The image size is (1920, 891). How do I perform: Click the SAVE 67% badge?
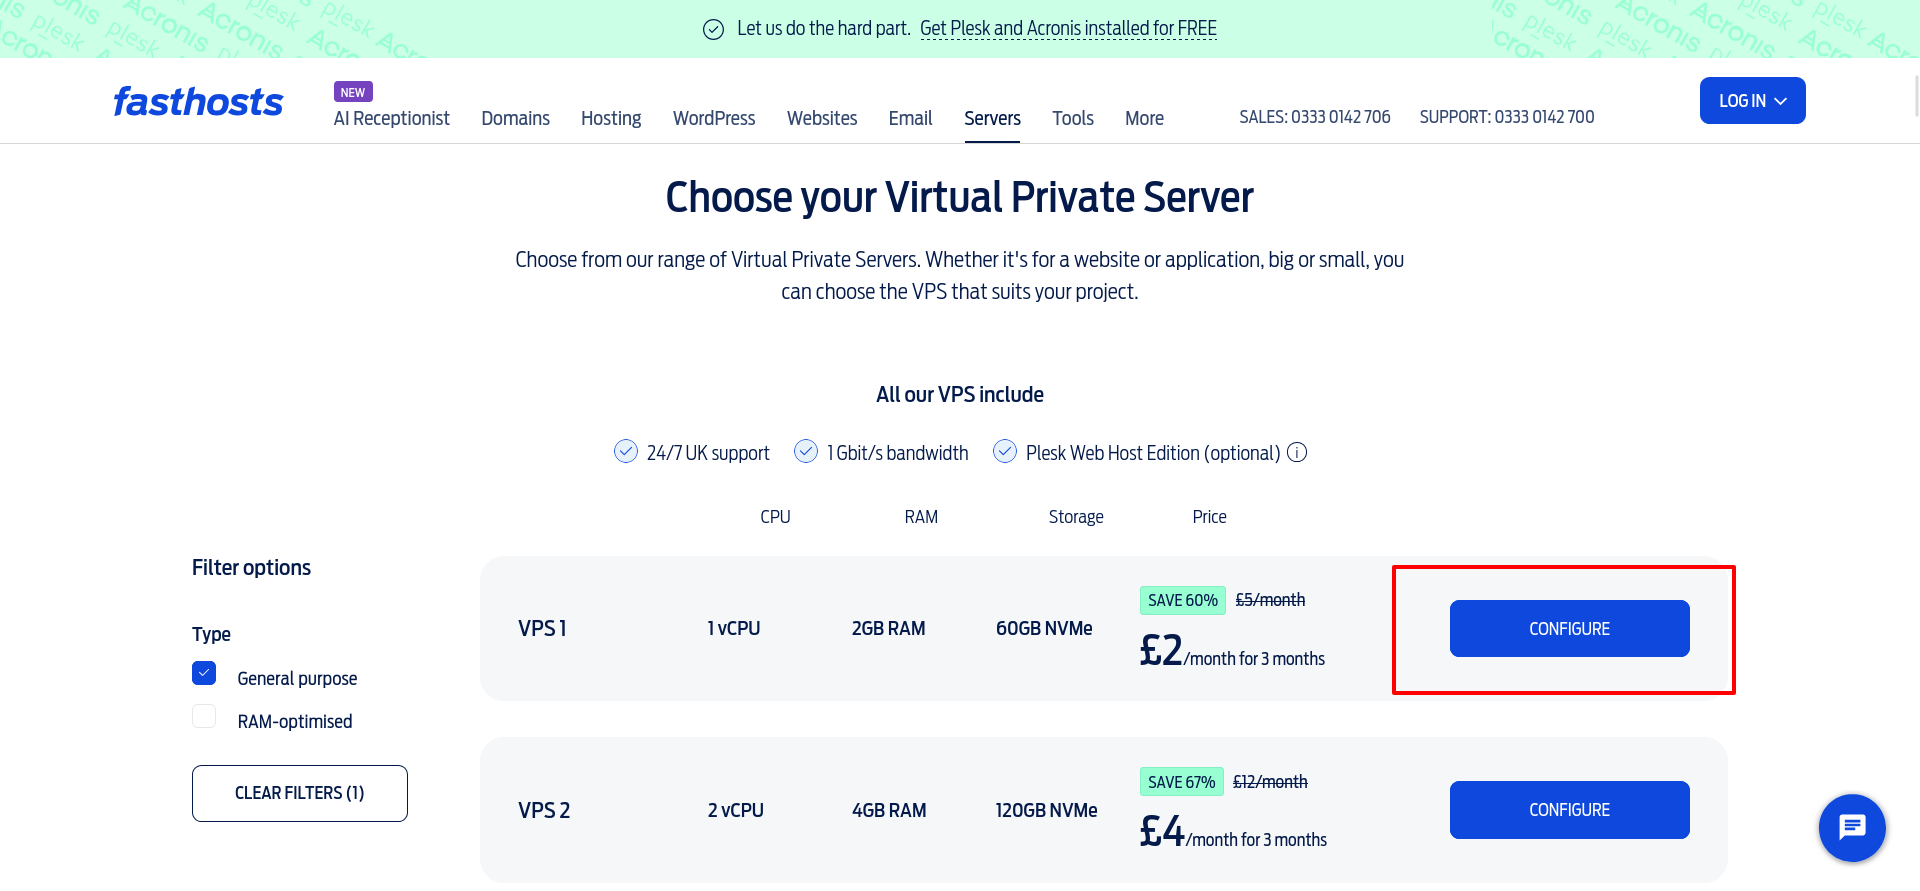[x=1182, y=782]
